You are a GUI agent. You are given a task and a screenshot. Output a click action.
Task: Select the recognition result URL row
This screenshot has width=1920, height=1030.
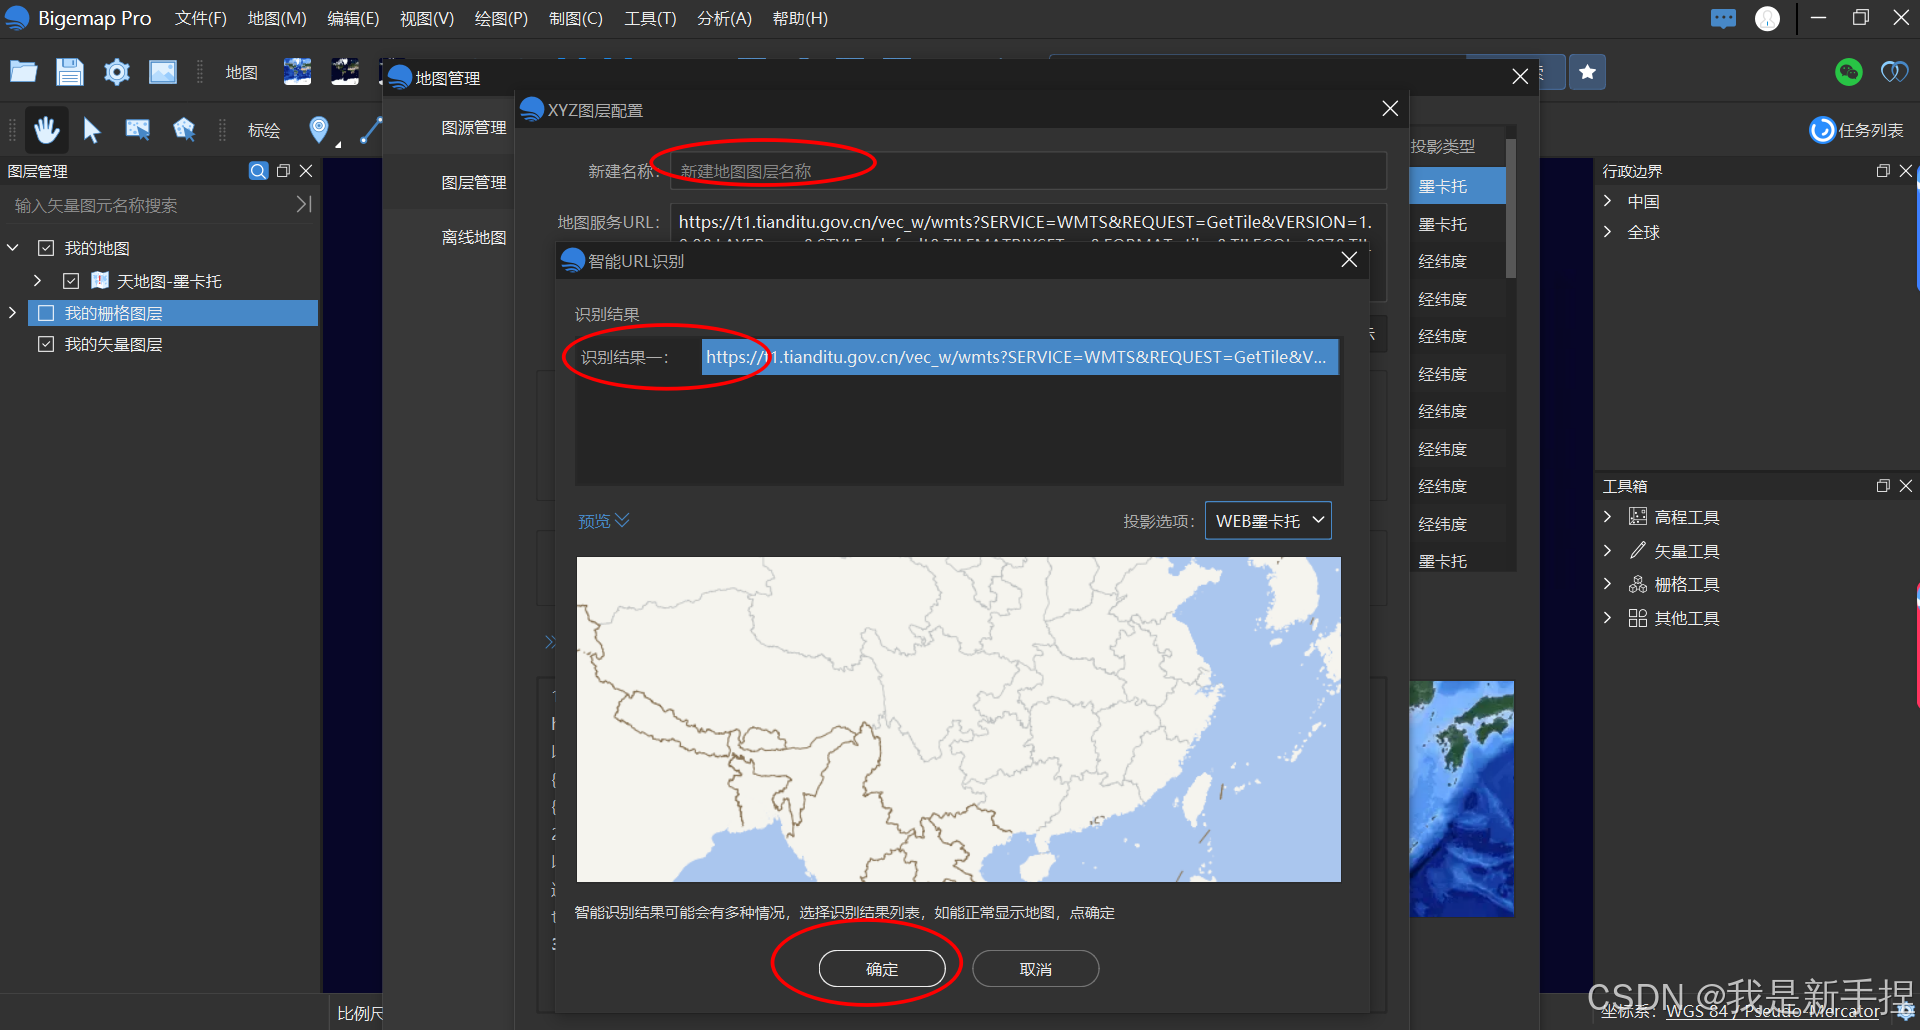pos(1020,357)
